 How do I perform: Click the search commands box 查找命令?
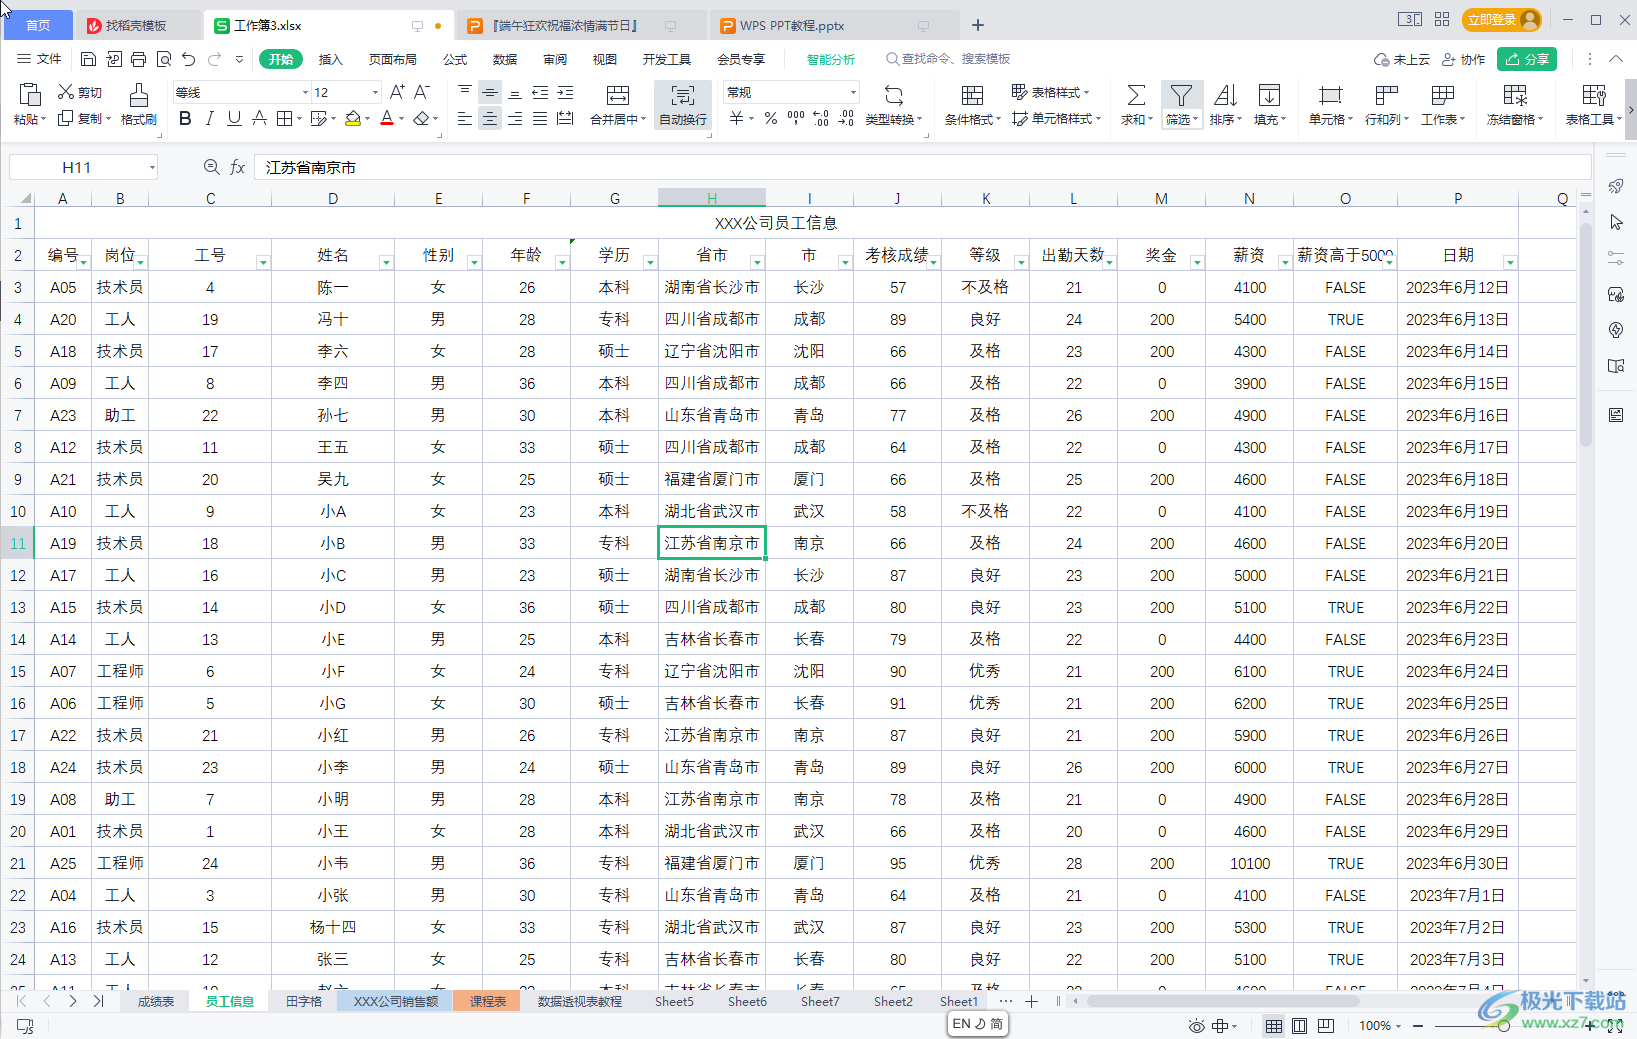pyautogui.click(x=948, y=59)
